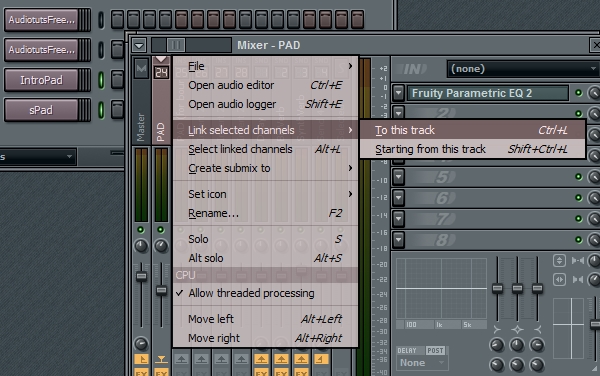Screen dimensions: 600x376
Task: Click the first step button in IntroPad row
Action: point(117,80)
